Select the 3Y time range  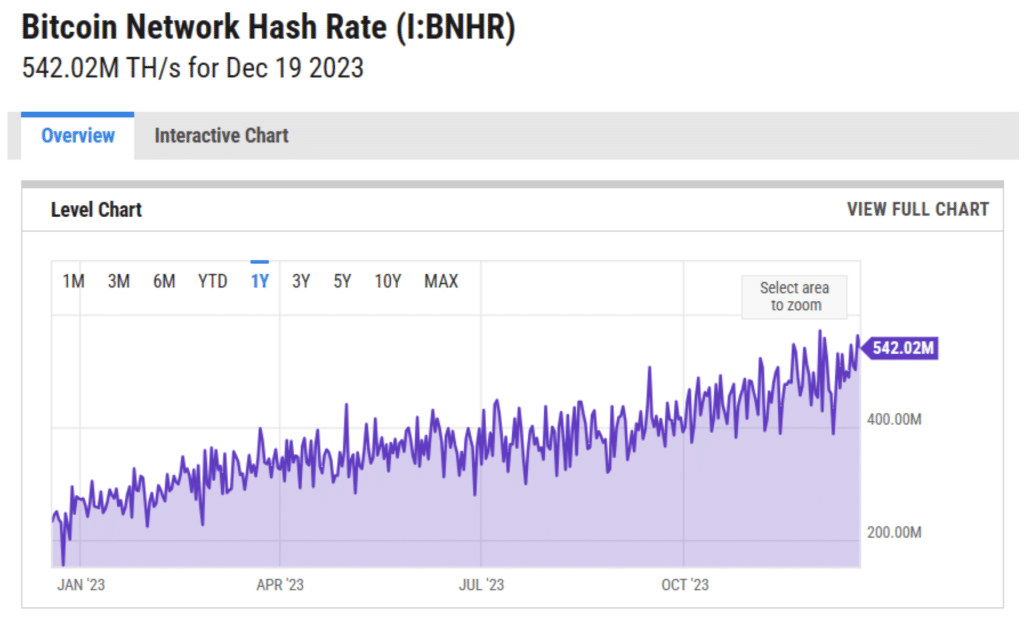point(301,281)
